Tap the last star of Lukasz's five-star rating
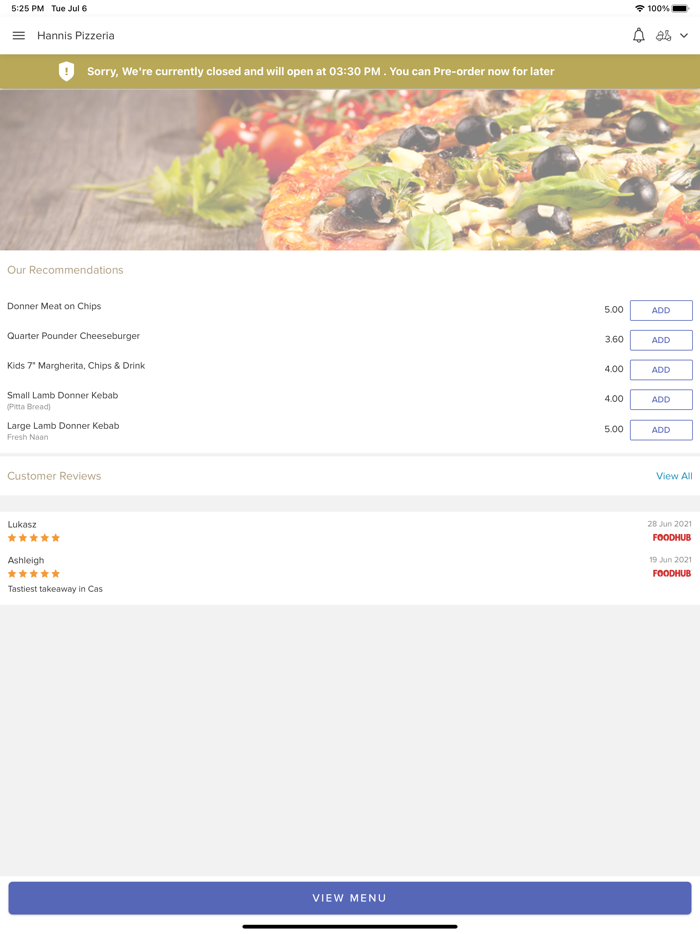The image size is (700, 934). (x=56, y=537)
